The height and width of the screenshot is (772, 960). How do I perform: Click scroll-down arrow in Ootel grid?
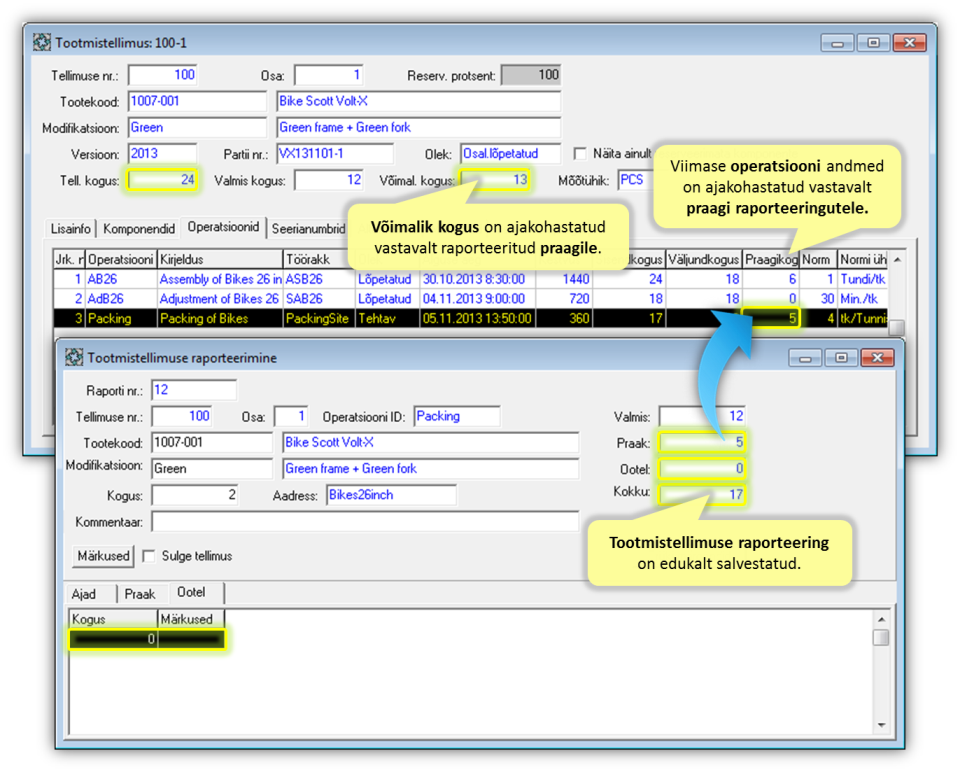point(881,725)
